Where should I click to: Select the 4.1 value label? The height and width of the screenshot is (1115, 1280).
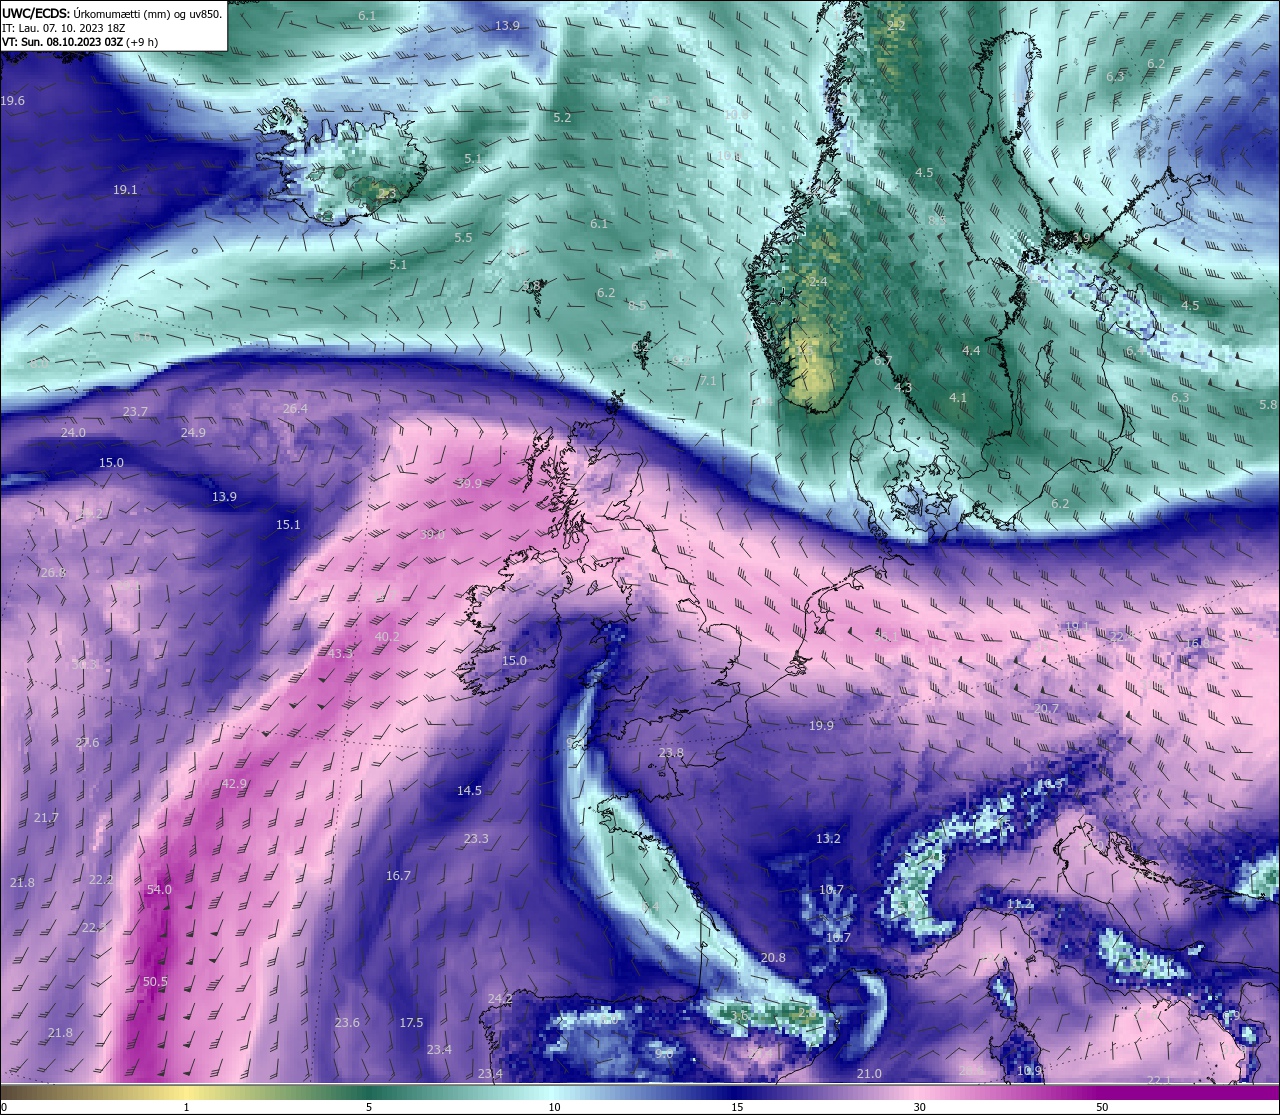click(958, 398)
